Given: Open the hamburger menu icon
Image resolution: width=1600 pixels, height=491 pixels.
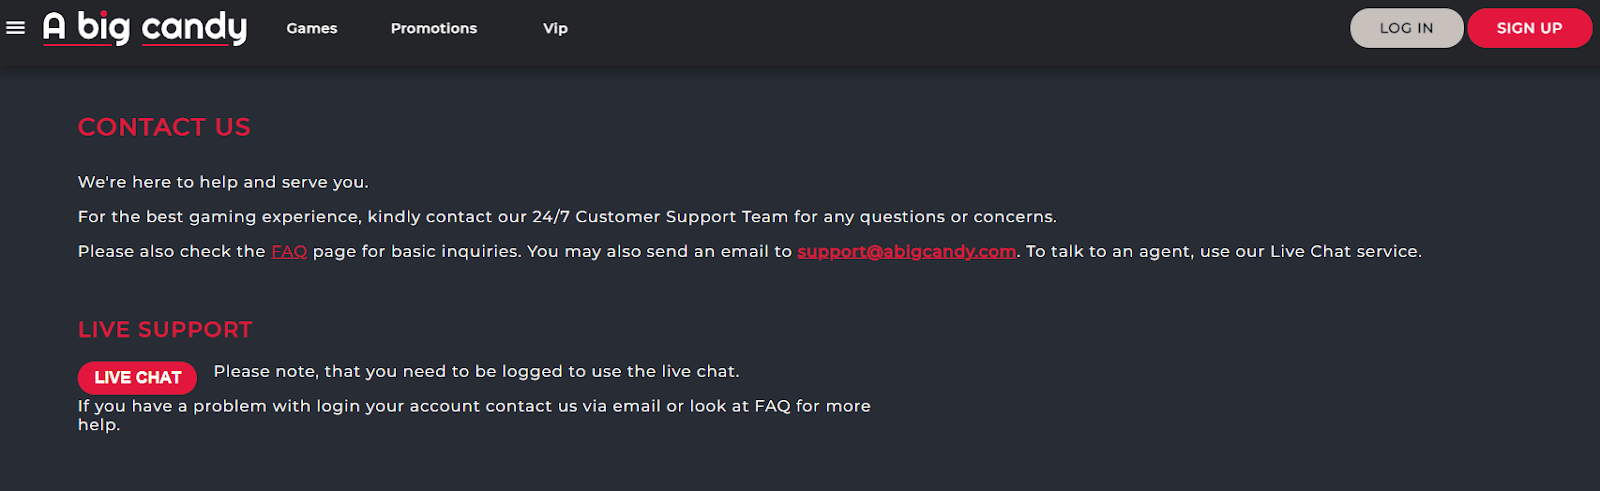Looking at the screenshot, I should 16,28.
